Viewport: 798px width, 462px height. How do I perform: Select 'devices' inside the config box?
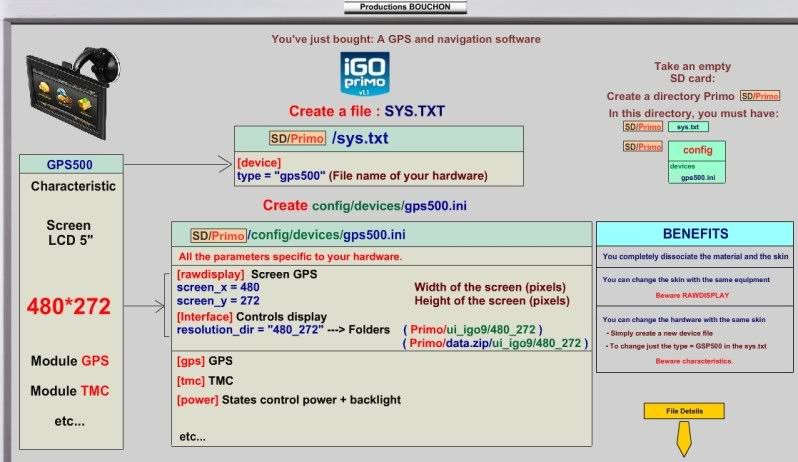(682, 166)
